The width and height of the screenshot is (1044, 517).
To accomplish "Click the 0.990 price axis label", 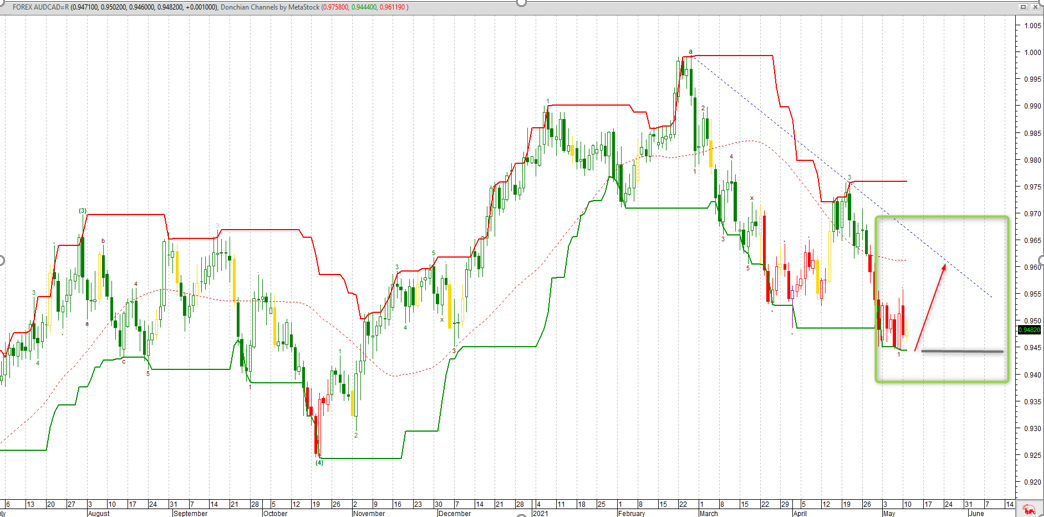I will pyautogui.click(x=1032, y=106).
